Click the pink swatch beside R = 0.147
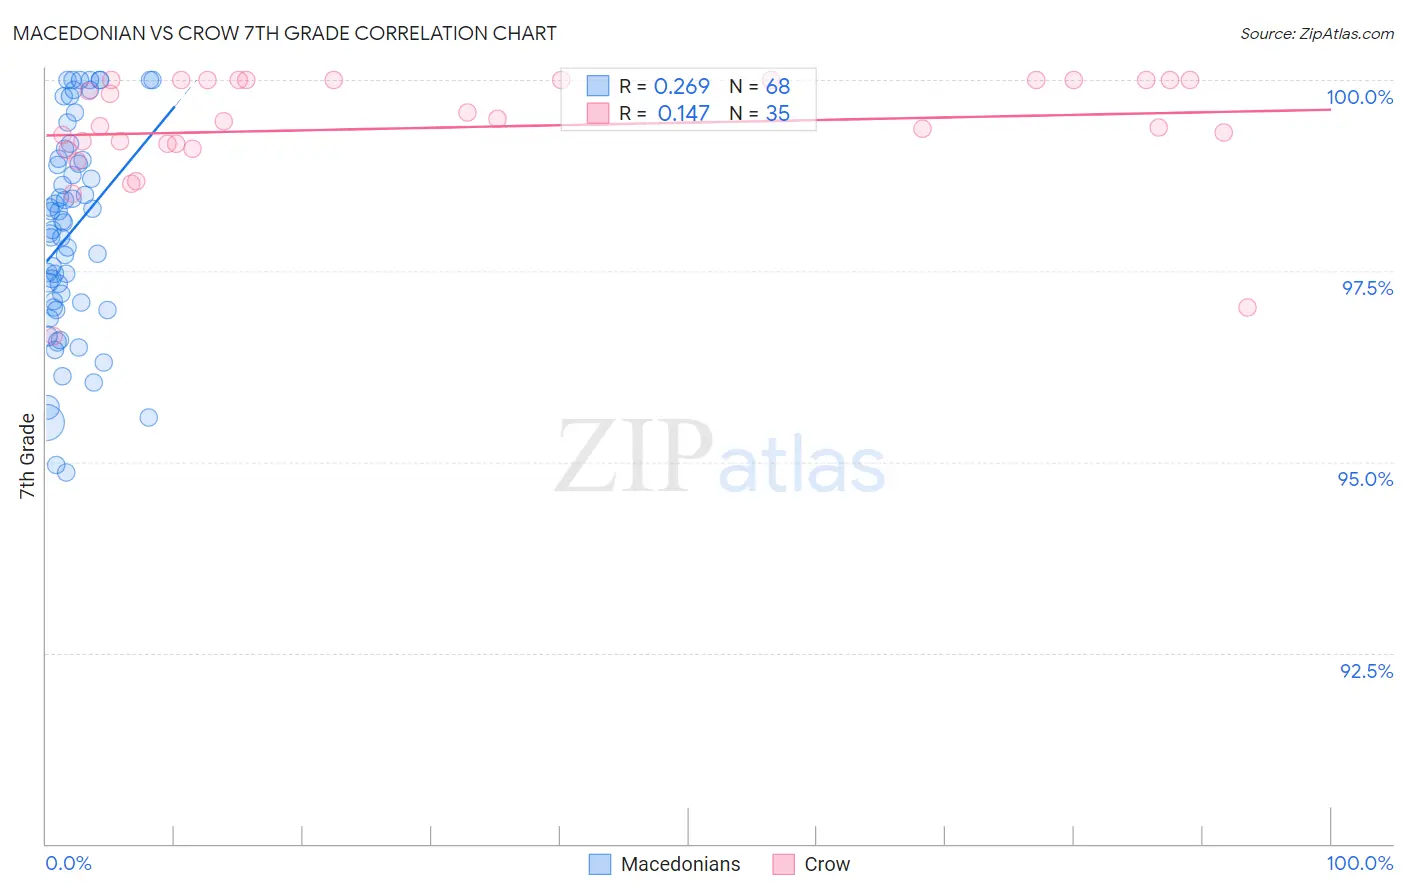Viewport: 1406px width, 892px height. pyautogui.click(x=598, y=113)
